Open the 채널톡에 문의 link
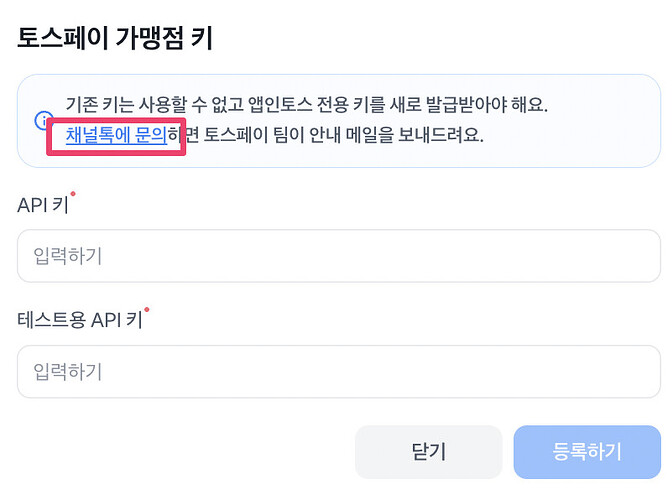The width and height of the screenshot is (672, 500). 115,135
